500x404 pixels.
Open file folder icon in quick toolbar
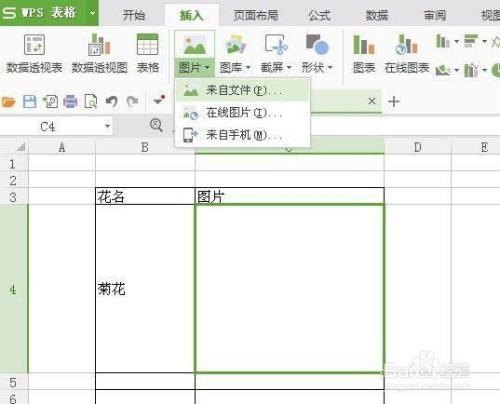click(x=8, y=101)
